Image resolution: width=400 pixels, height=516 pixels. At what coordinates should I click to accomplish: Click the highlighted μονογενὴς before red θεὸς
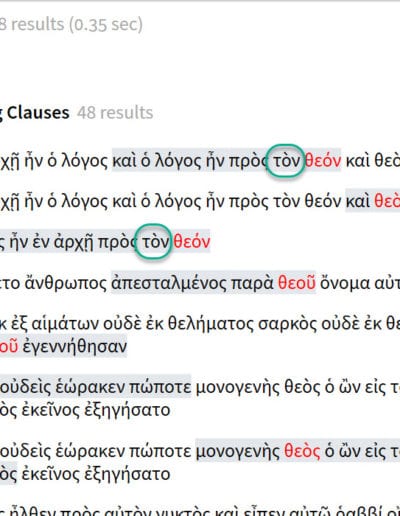(237, 452)
